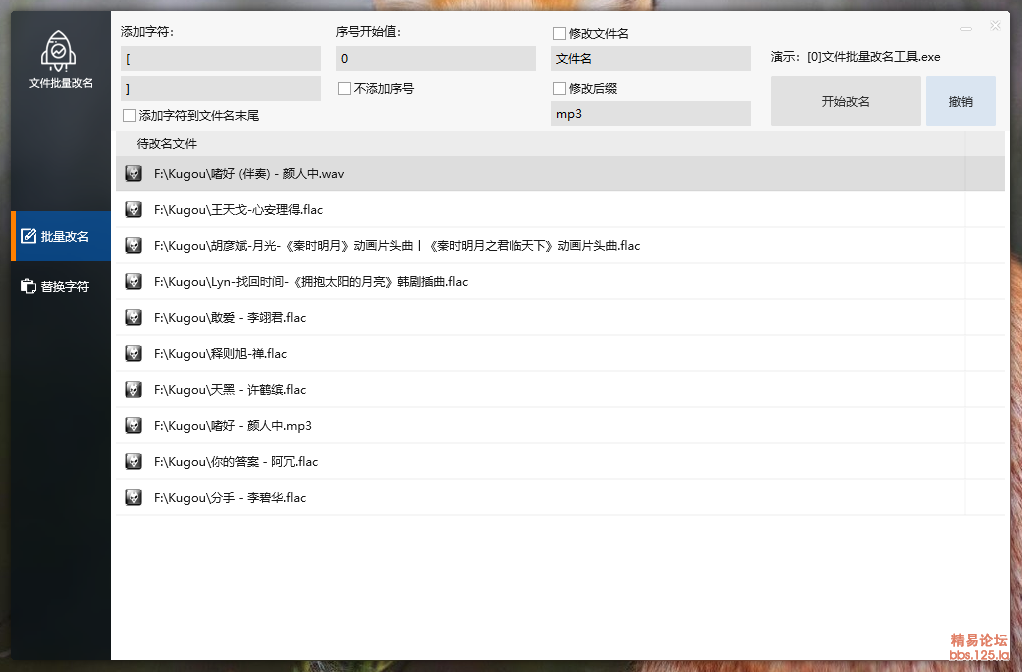1022x672 pixels.
Task: Check the 修改文件名 option
Action: pyautogui.click(x=559, y=33)
